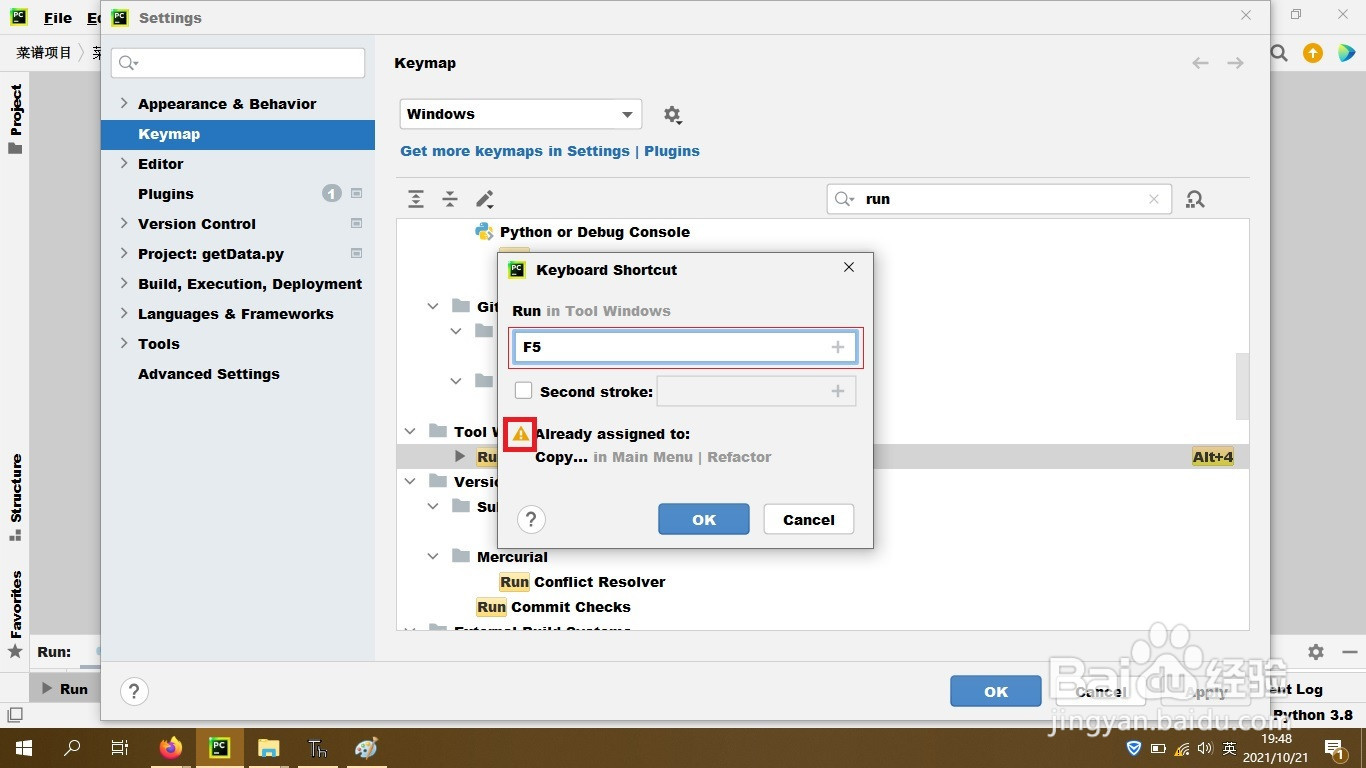Image resolution: width=1366 pixels, height=768 pixels.
Task: Expand the Version Control section
Action: (x=124, y=223)
